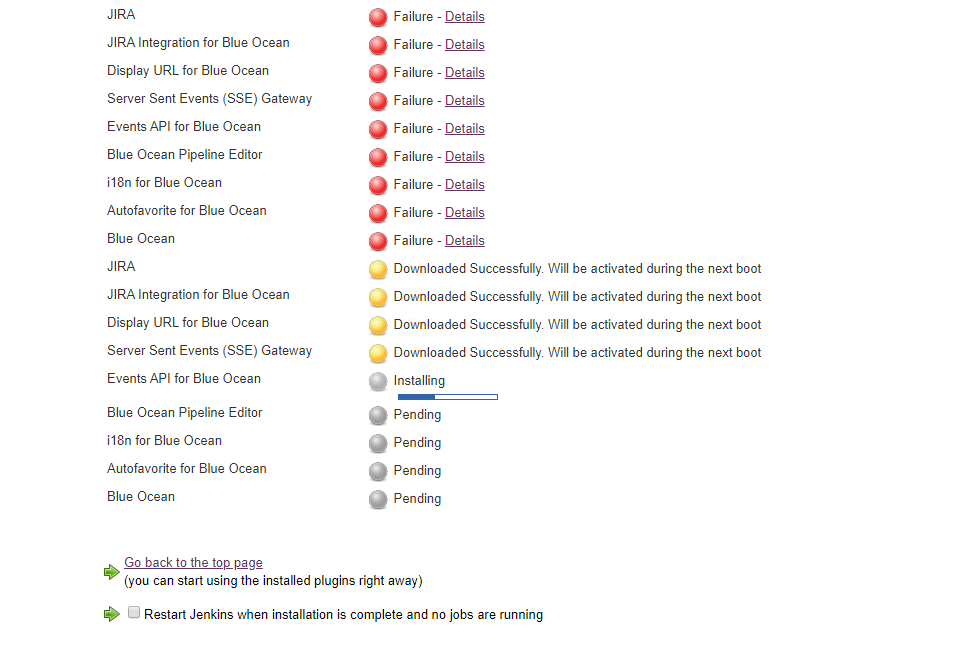View failure Details for Display URL for Blue Ocean
This screenshot has height=664, width=970.
pyautogui.click(x=464, y=73)
